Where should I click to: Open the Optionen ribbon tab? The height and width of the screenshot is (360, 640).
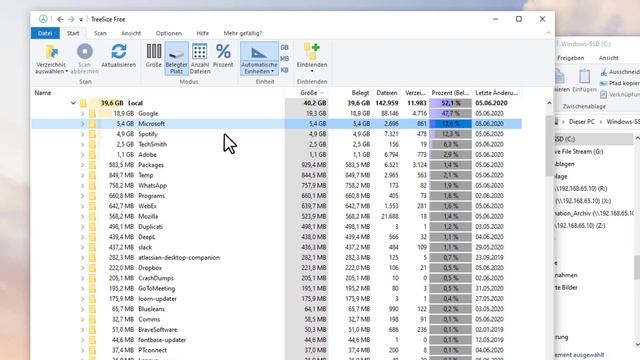tap(169, 33)
